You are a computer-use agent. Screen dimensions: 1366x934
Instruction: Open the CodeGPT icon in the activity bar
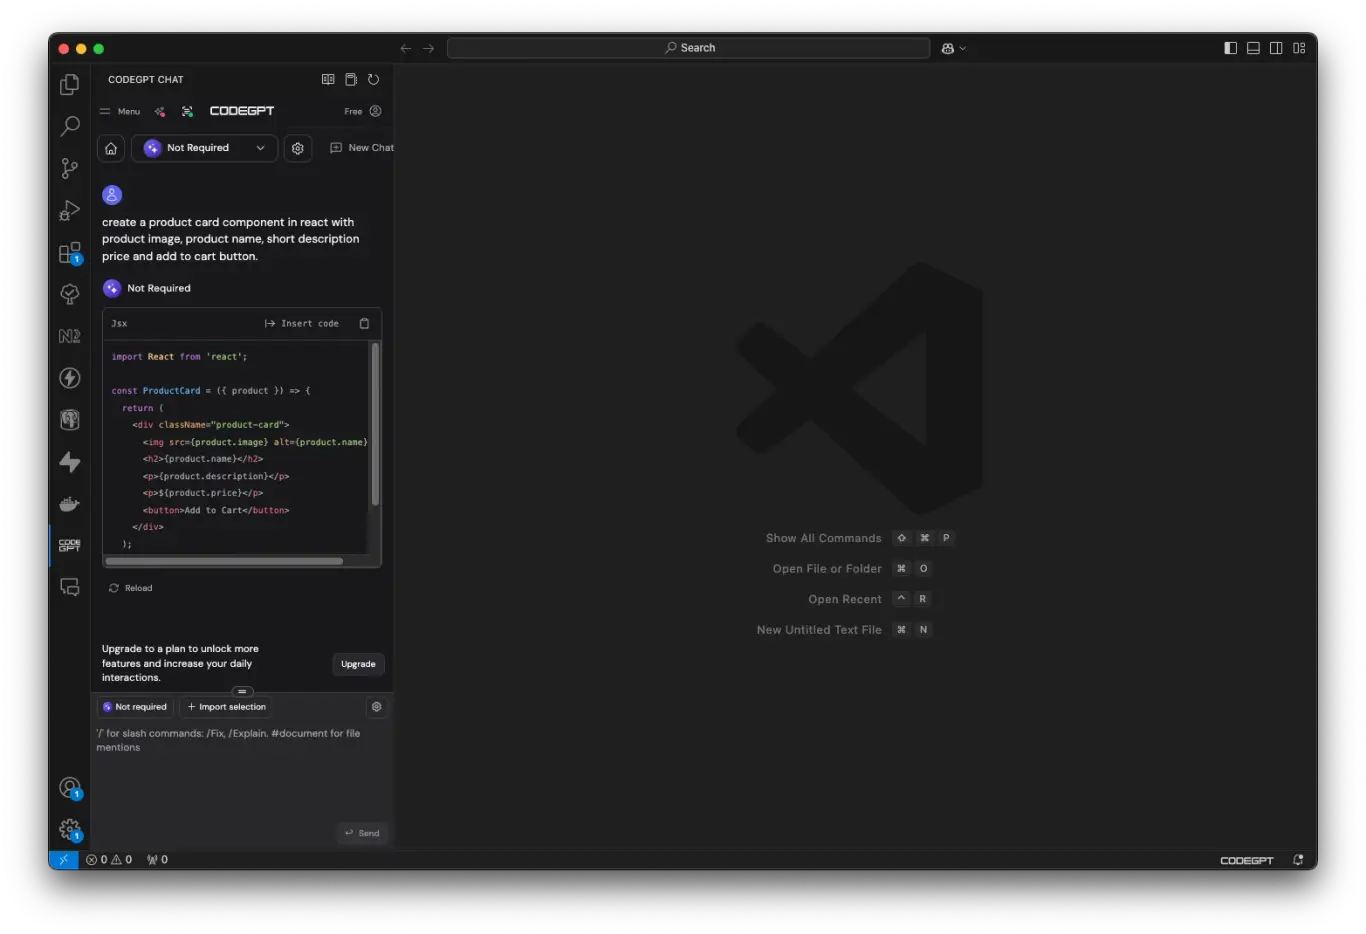pos(69,546)
